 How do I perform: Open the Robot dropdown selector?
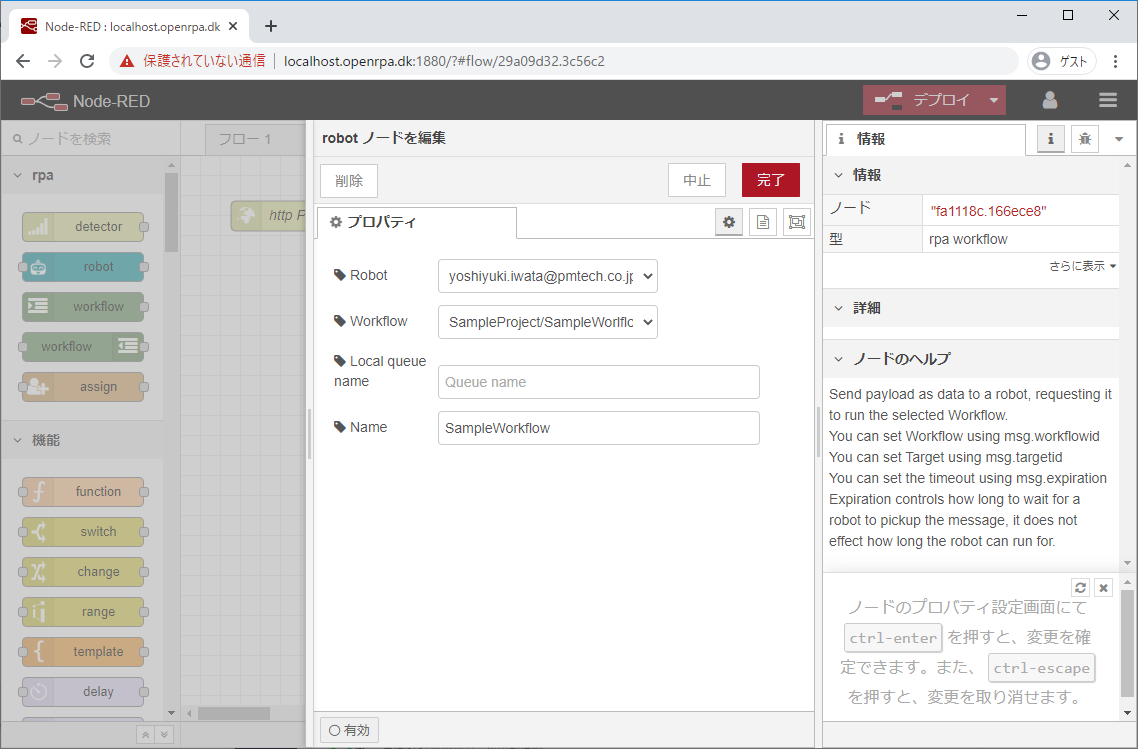click(547, 276)
